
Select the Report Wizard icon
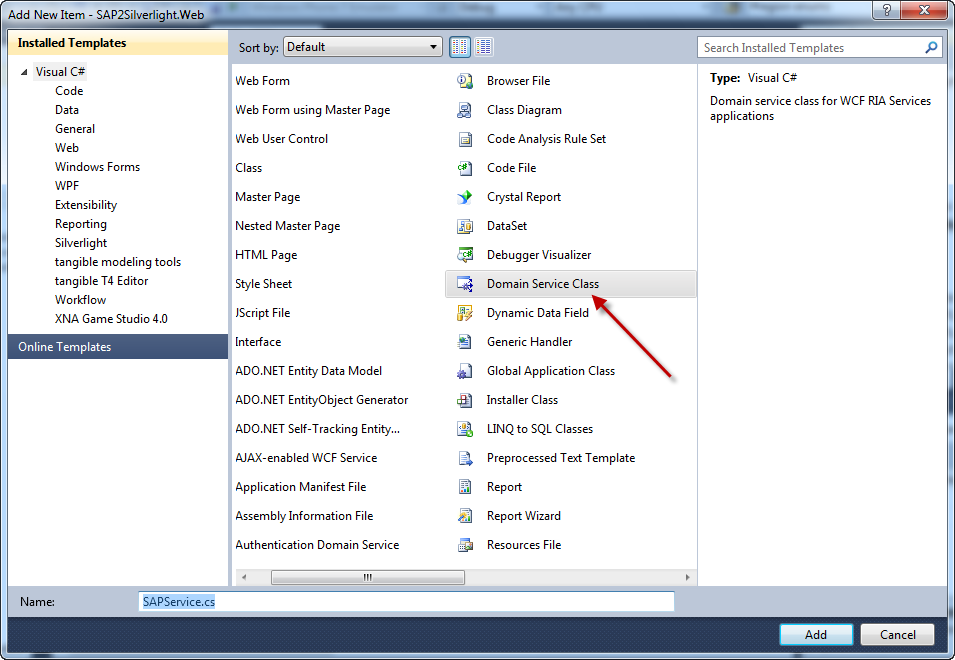tap(465, 516)
